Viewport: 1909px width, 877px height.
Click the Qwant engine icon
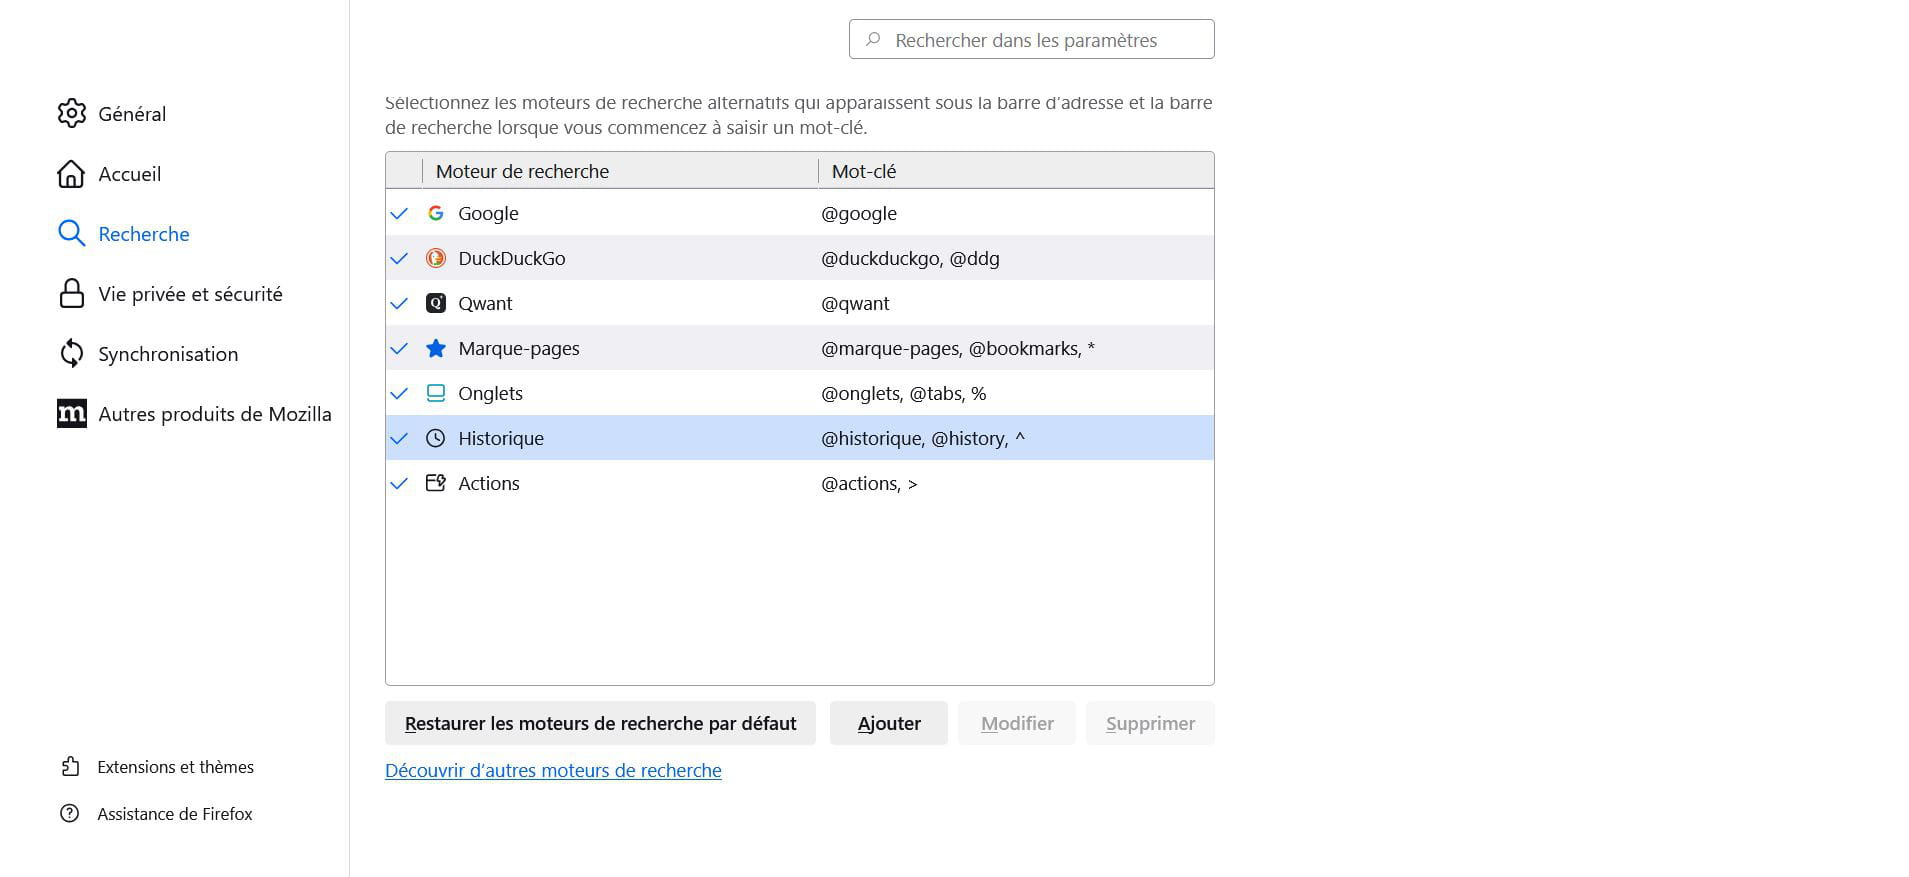435,303
